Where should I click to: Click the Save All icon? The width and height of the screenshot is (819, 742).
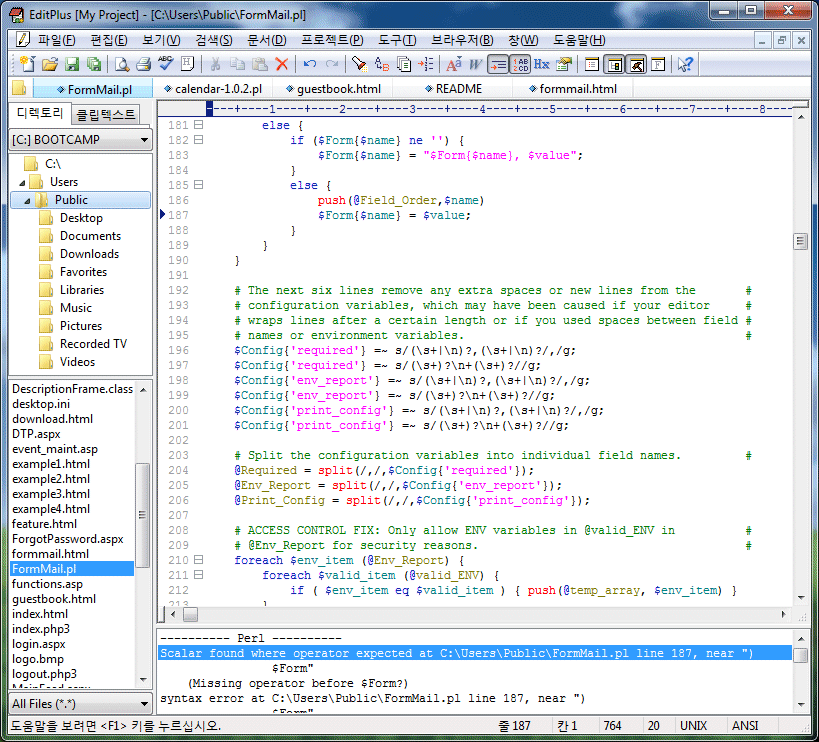[x=94, y=64]
